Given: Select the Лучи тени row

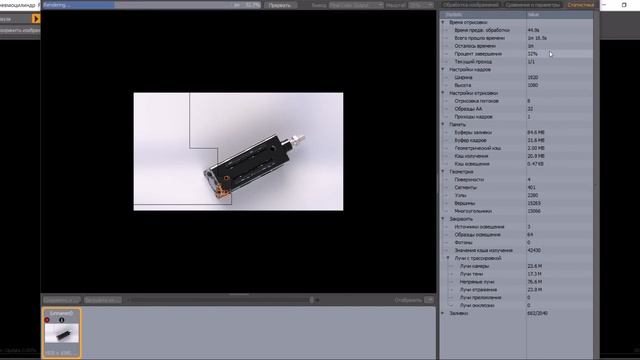Looking at the screenshot, I should point(517,274).
